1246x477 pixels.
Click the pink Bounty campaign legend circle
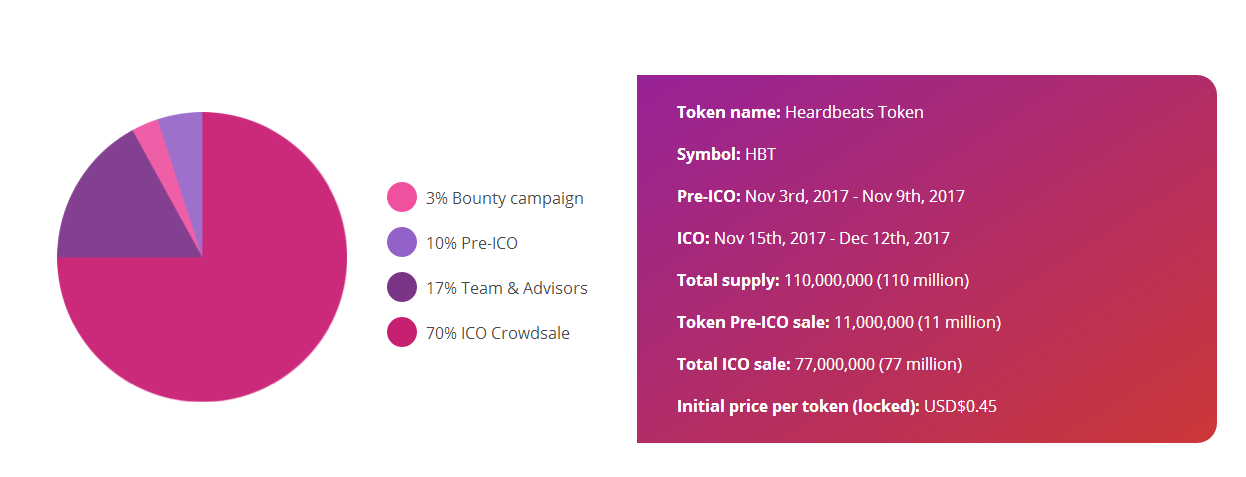[401, 197]
